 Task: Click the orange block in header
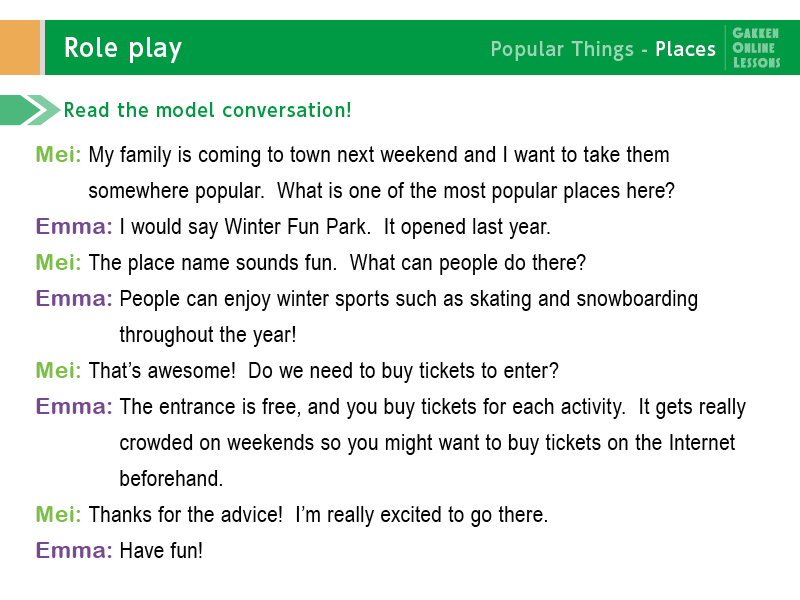20,47
